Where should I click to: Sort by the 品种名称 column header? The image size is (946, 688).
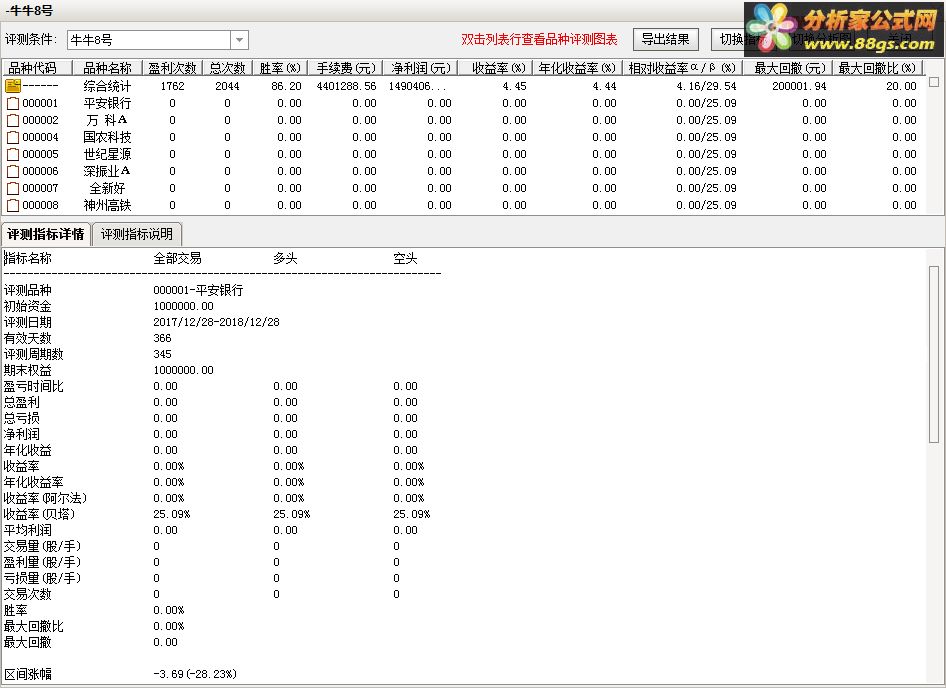coord(107,68)
